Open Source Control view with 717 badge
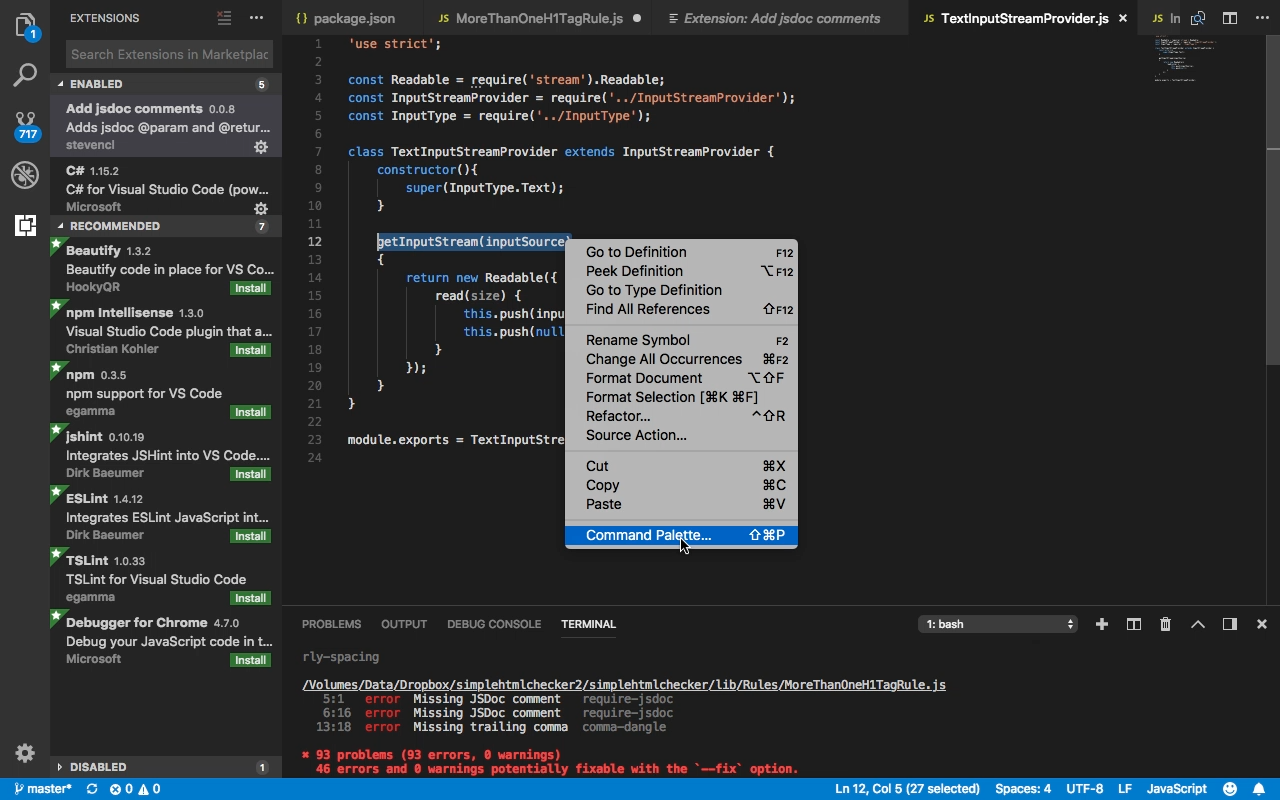 tap(25, 125)
